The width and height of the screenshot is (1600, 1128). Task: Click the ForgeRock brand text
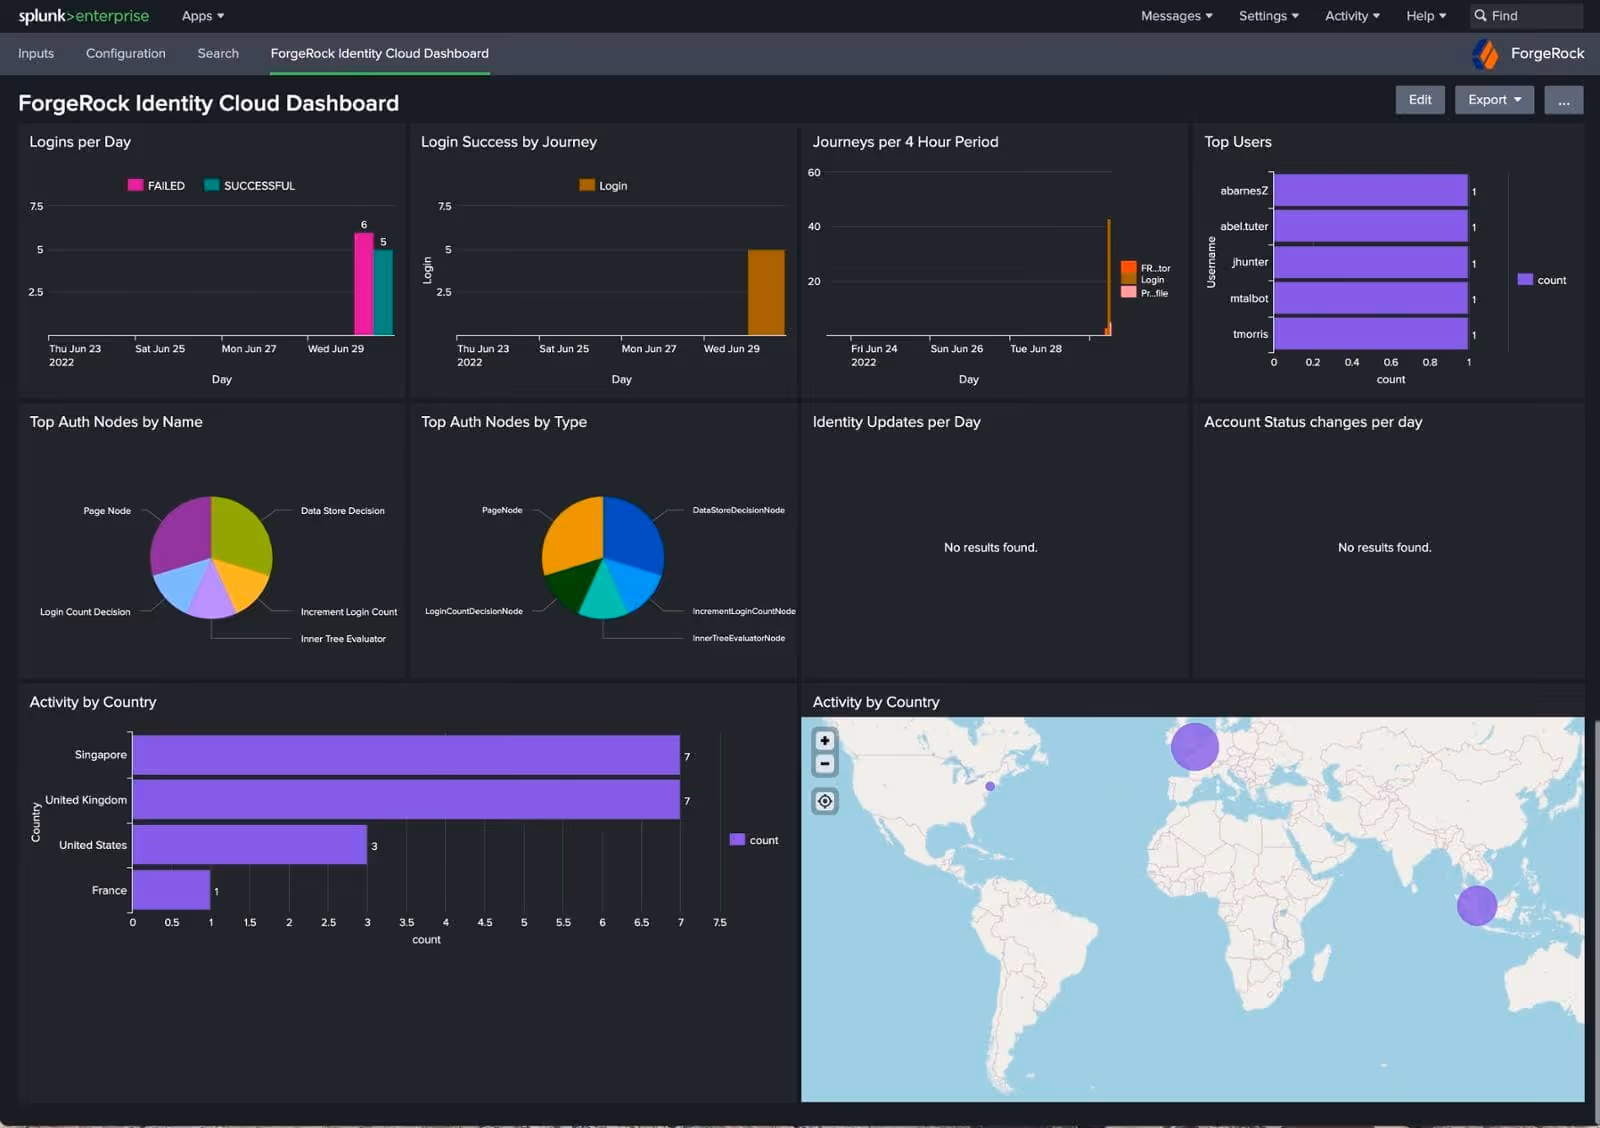[1547, 54]
